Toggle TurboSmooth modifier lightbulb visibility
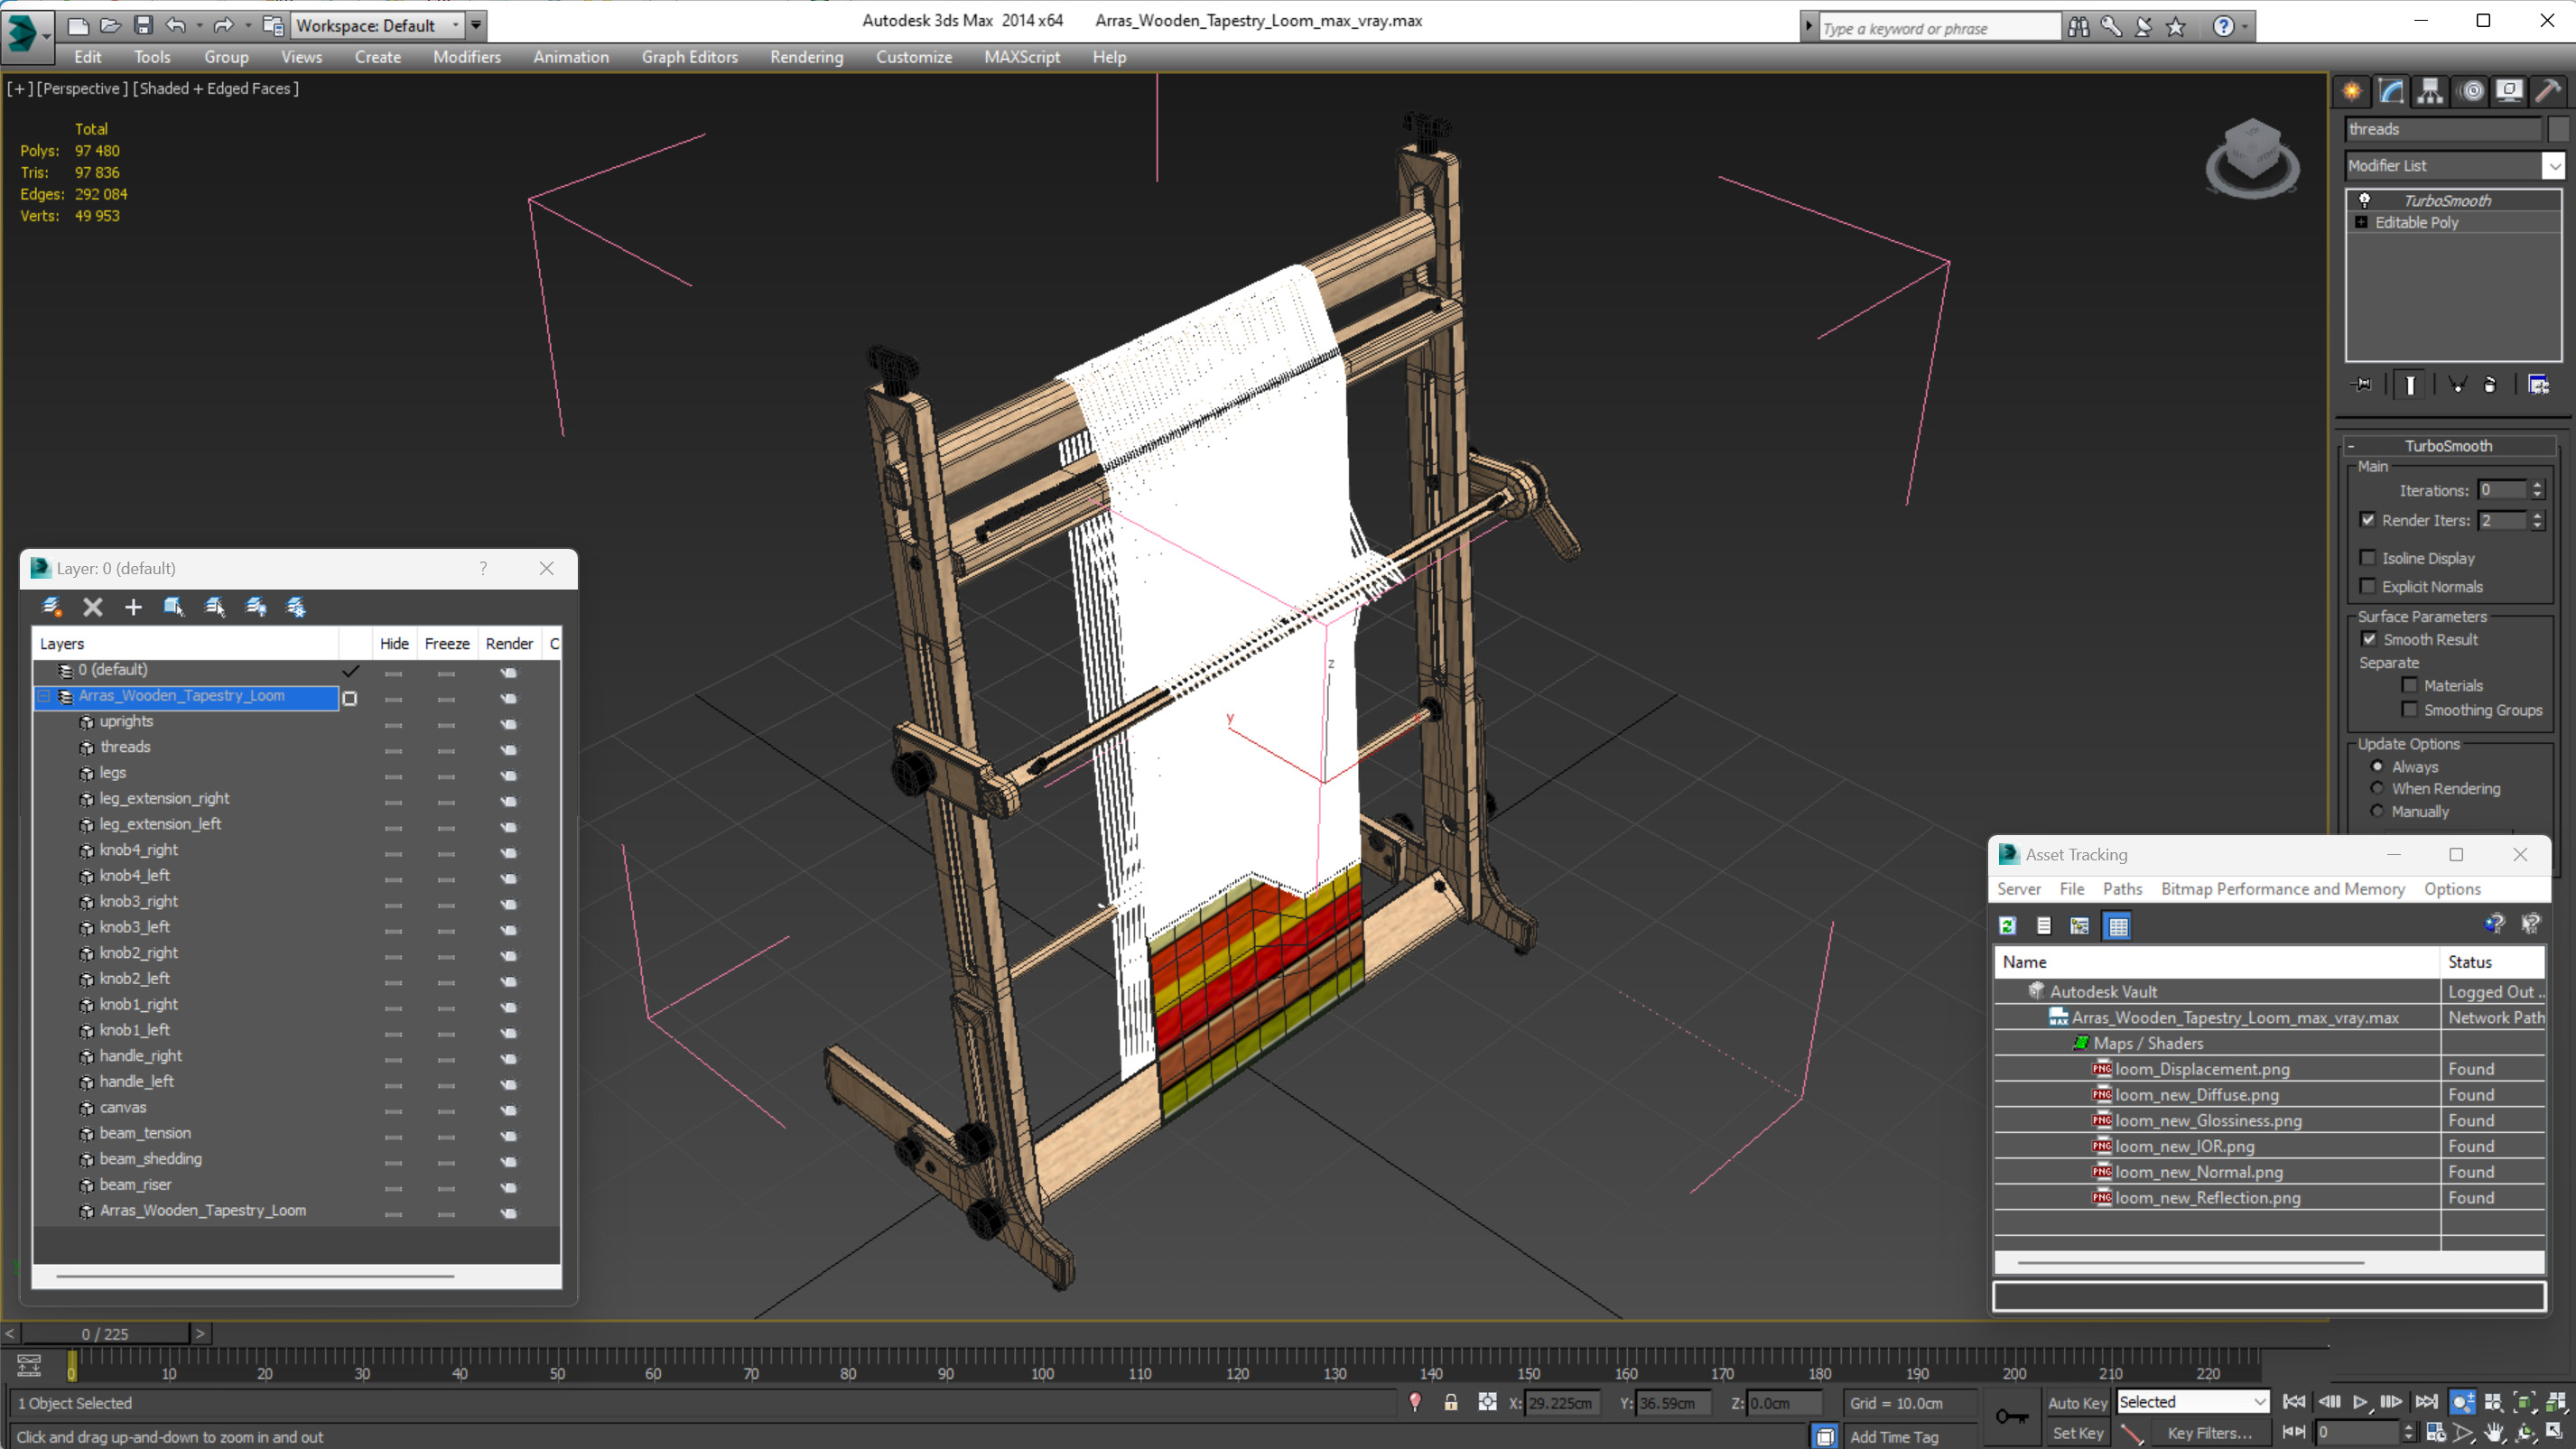This screenshot has height=1449, width=2576. [2364, 200]
